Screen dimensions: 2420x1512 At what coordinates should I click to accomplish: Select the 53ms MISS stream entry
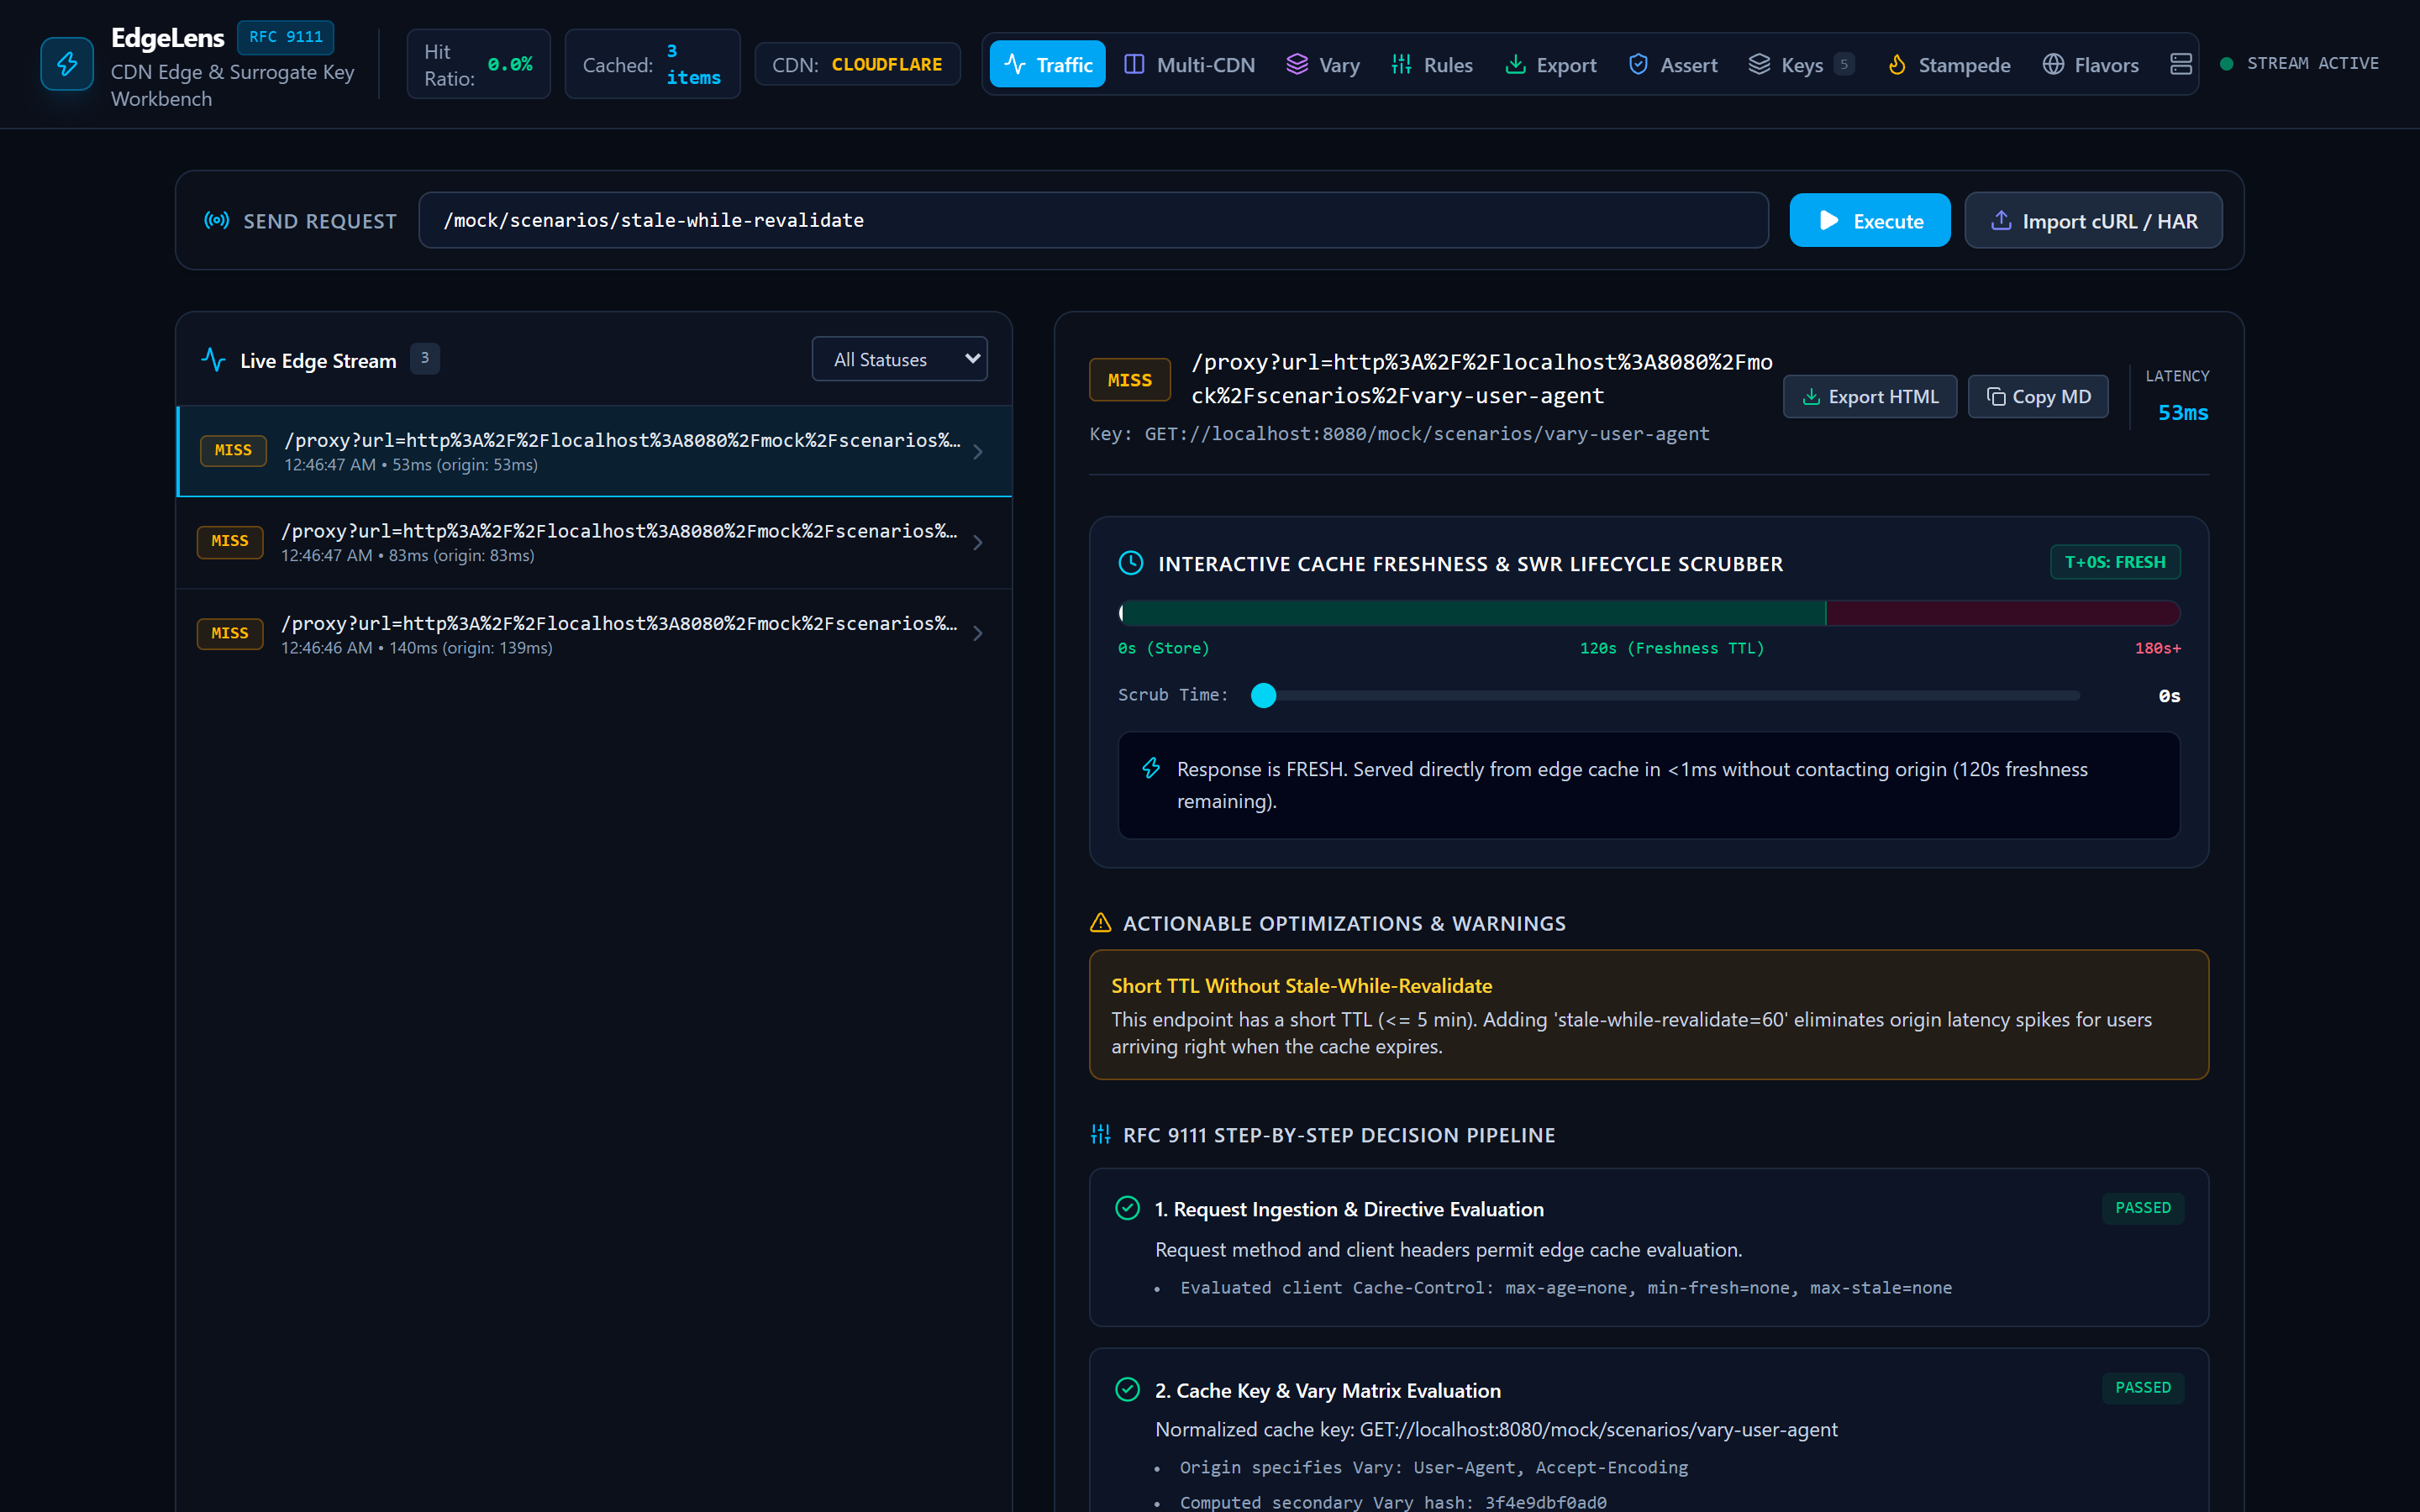tap(594, 451)
